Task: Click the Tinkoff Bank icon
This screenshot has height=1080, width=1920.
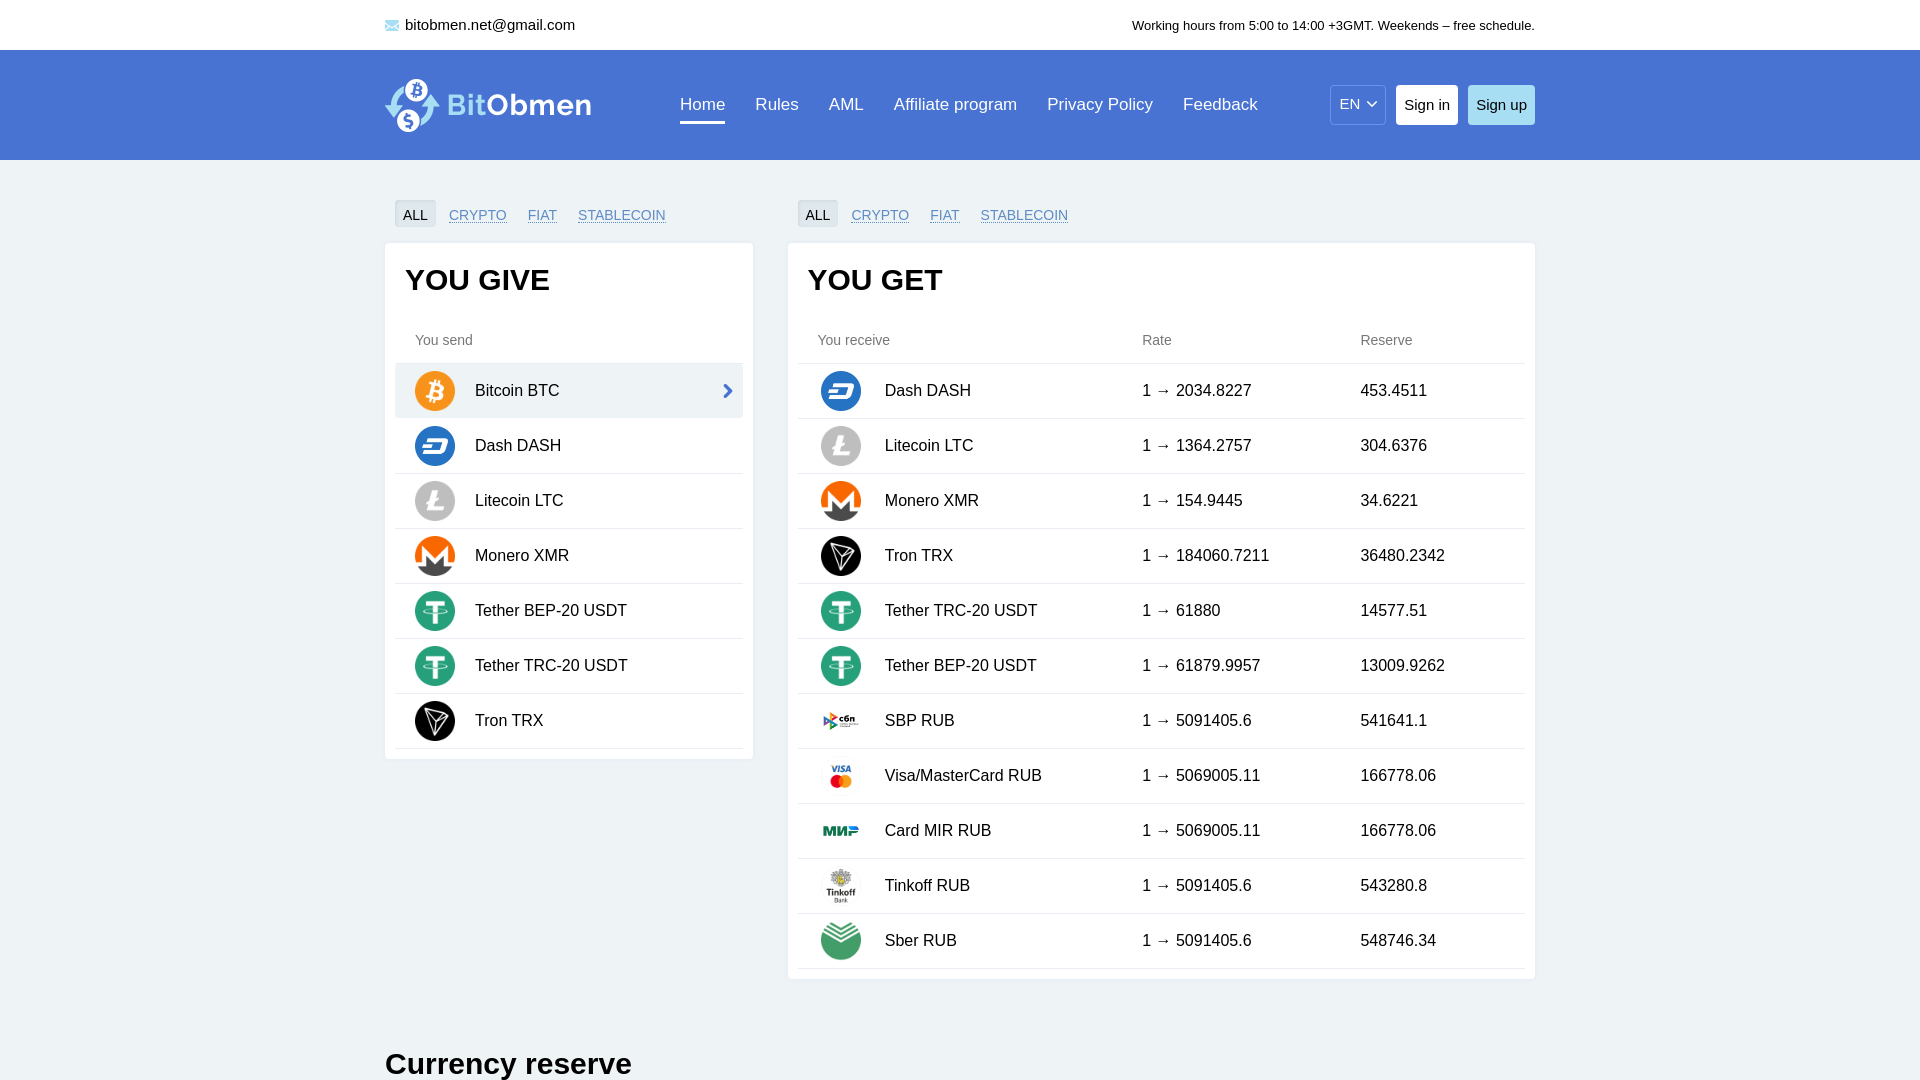Action: [841, 886]
